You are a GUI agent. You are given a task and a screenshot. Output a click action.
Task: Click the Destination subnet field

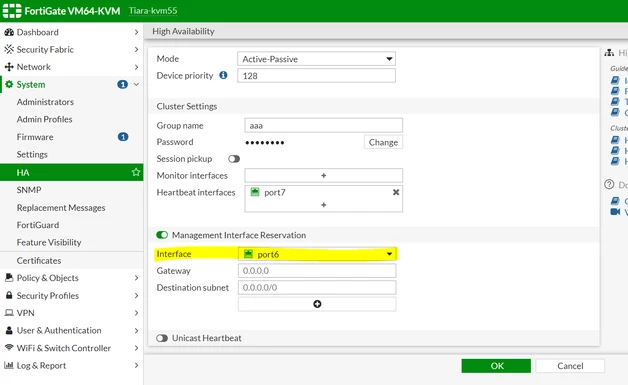[317, 288]
